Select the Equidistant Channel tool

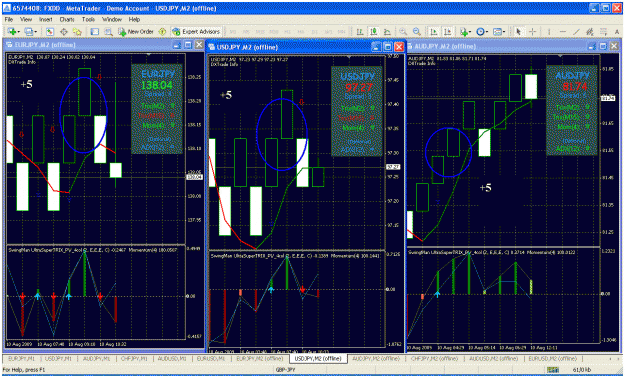click(x=590, y=31)
